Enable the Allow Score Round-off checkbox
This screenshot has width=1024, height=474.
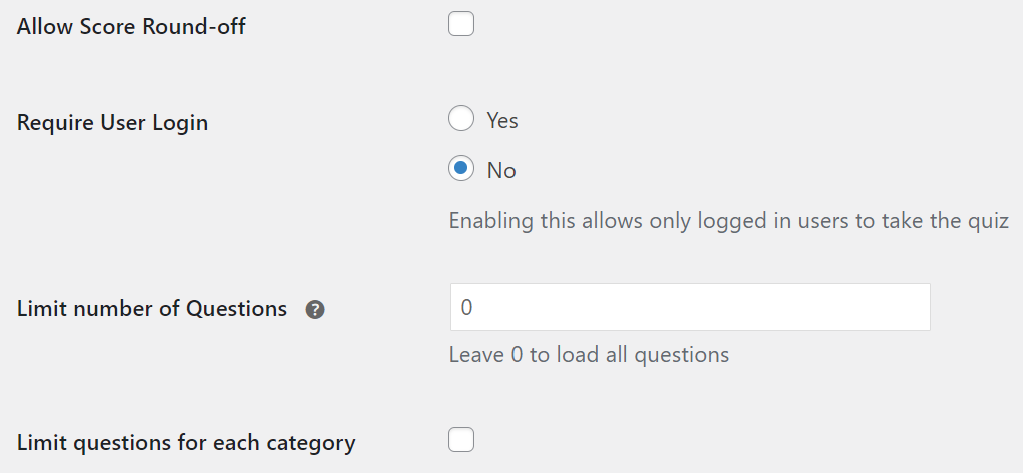(460, 24)
